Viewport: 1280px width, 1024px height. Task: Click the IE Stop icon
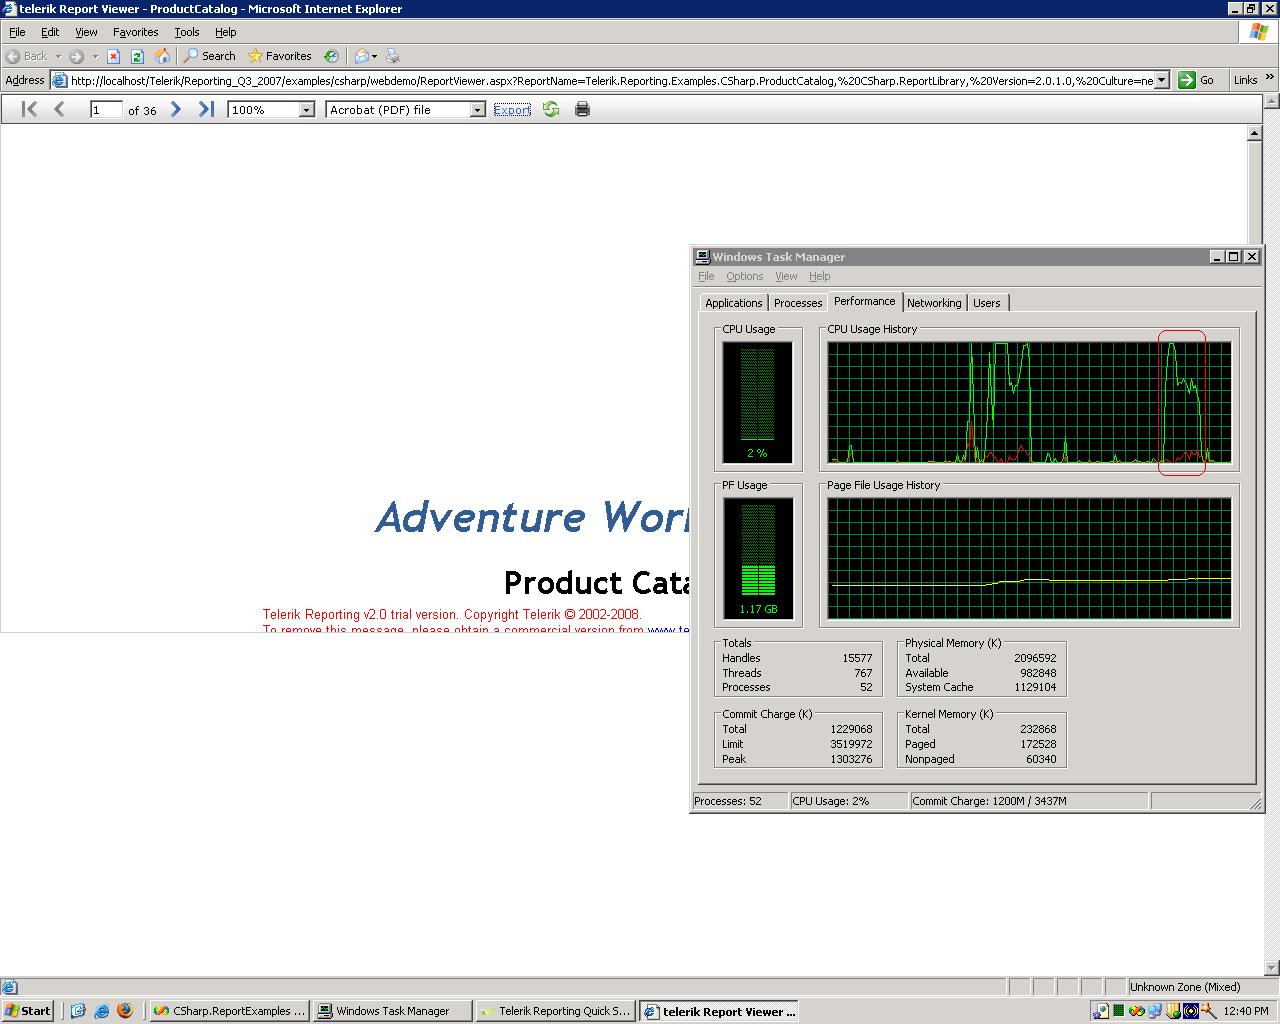click(x=114, y=56)
